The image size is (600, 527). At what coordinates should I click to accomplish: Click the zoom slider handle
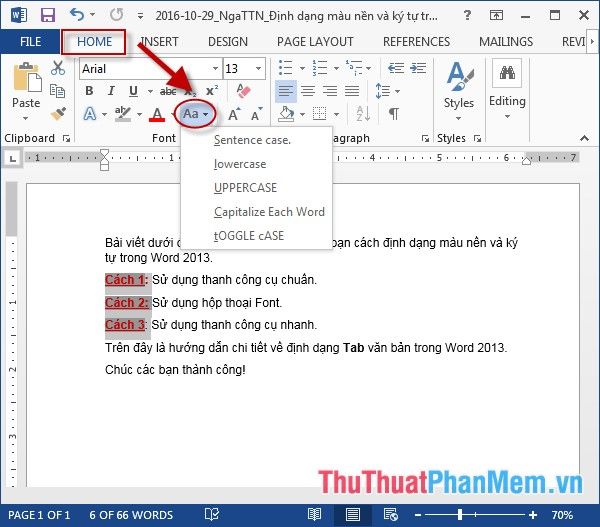[460, 515]
